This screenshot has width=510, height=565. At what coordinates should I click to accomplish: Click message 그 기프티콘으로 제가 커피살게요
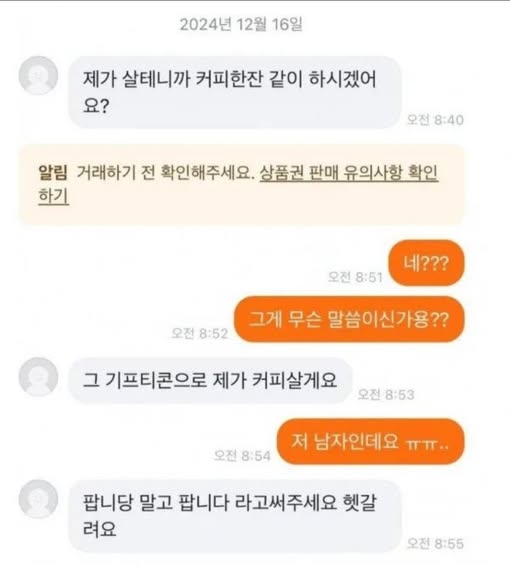point(210,381)
